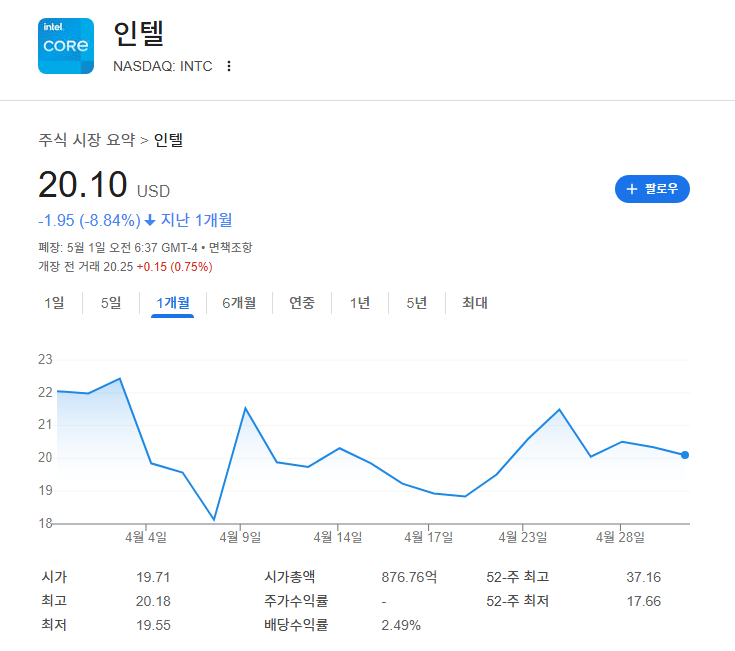Viewport: 735px width, 651px height.
Task: Choose the 1년 range tab
Action: click(360, 303)
